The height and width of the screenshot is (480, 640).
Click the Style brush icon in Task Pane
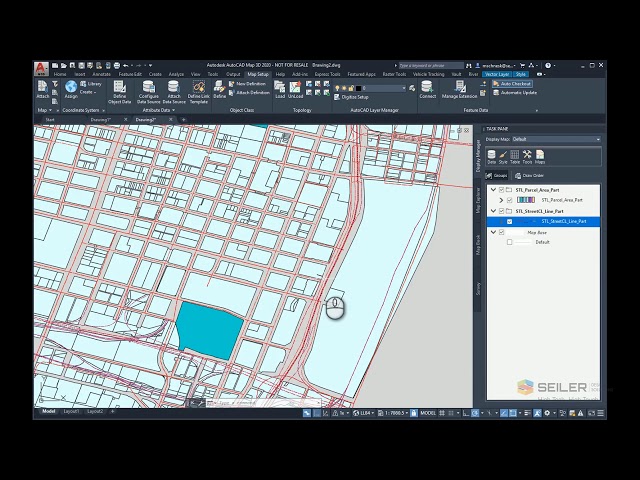click(503, 157)
